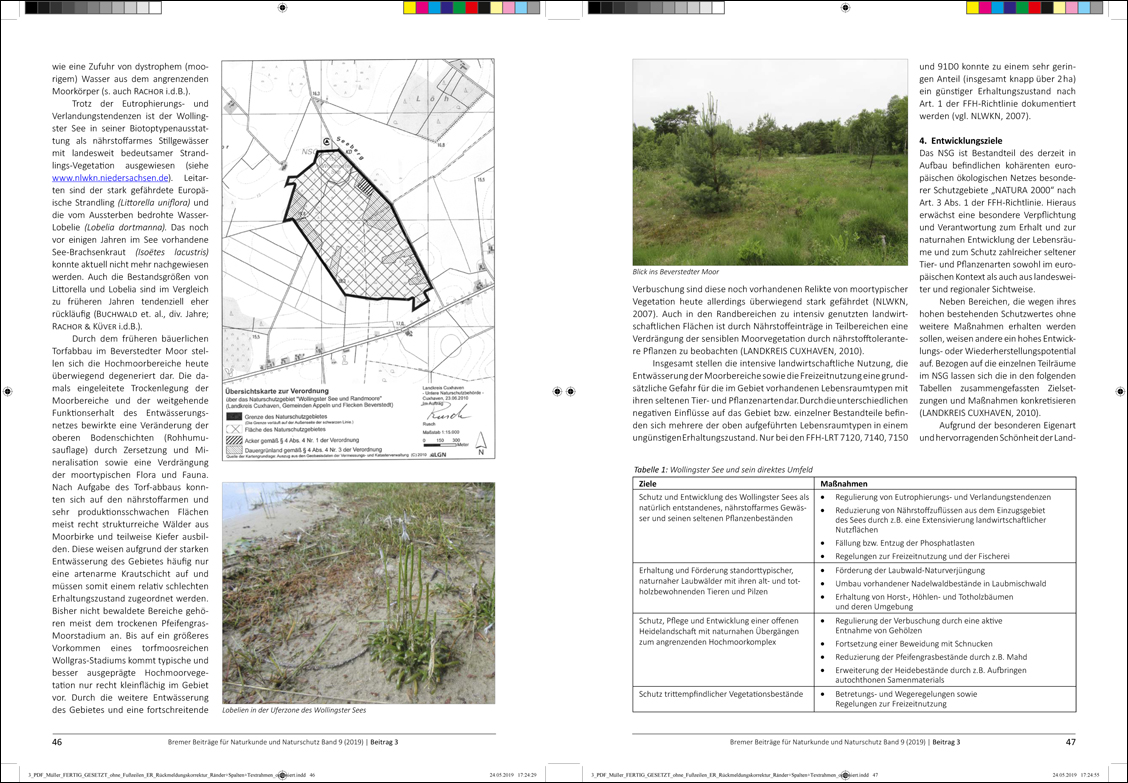Select the Beverstedter Moor landscape photo
1128x783 pixels.
point(770,162)
